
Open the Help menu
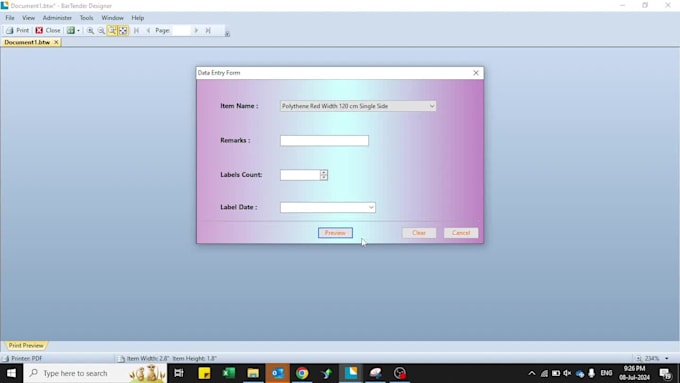tap(137, 18)
